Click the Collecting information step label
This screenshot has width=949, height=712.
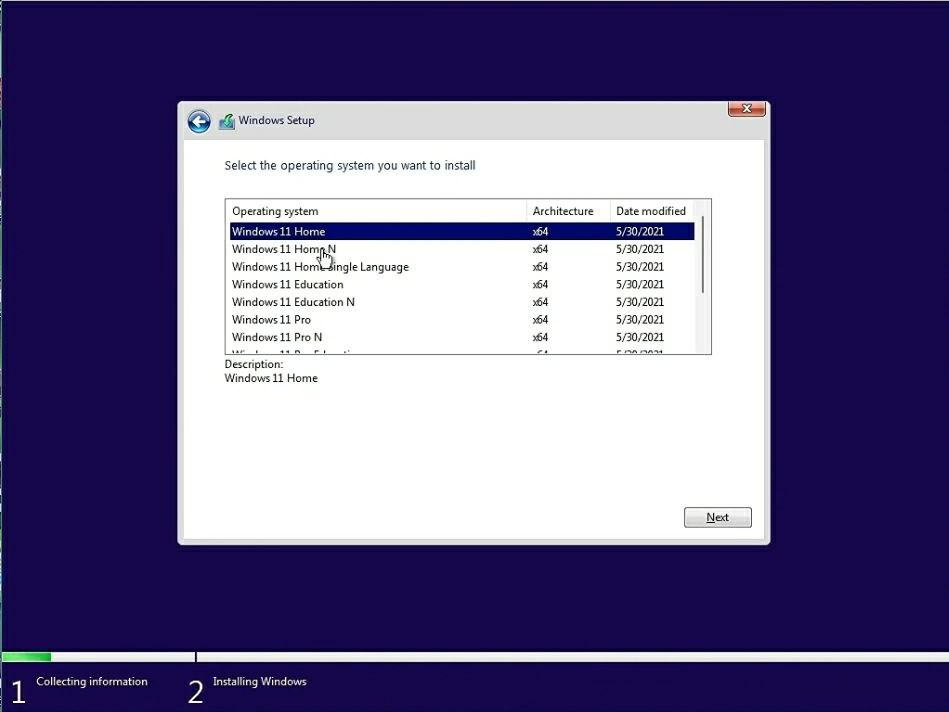pyautogui.click(x=92, y=681)
